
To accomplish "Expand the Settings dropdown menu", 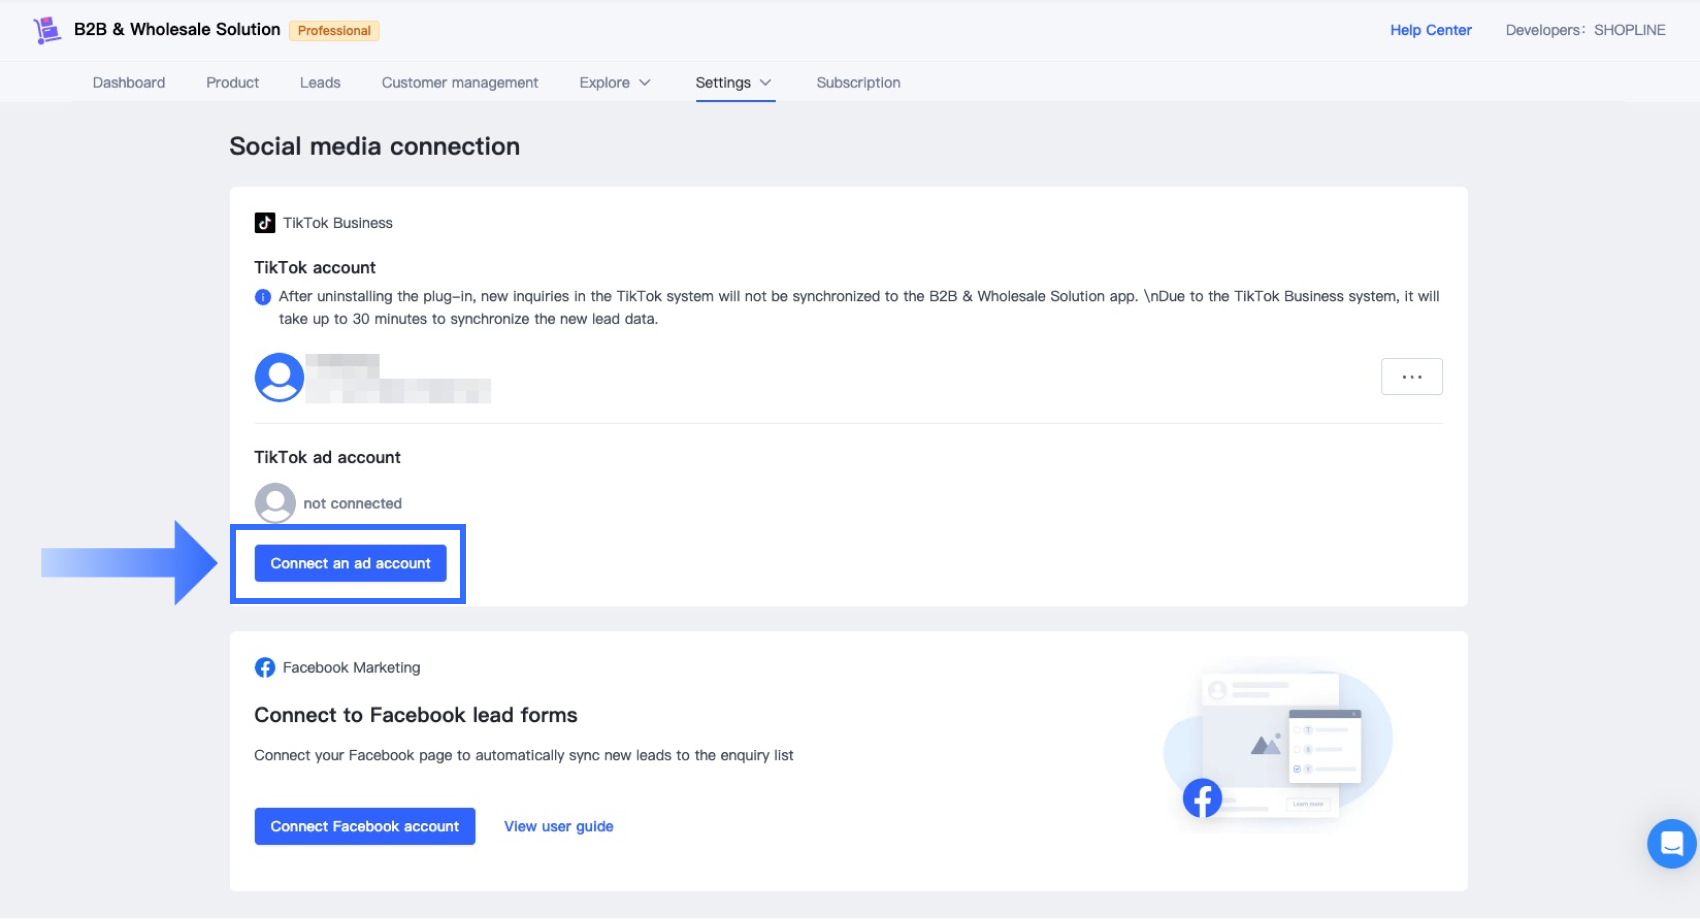I will click(733, 83).
